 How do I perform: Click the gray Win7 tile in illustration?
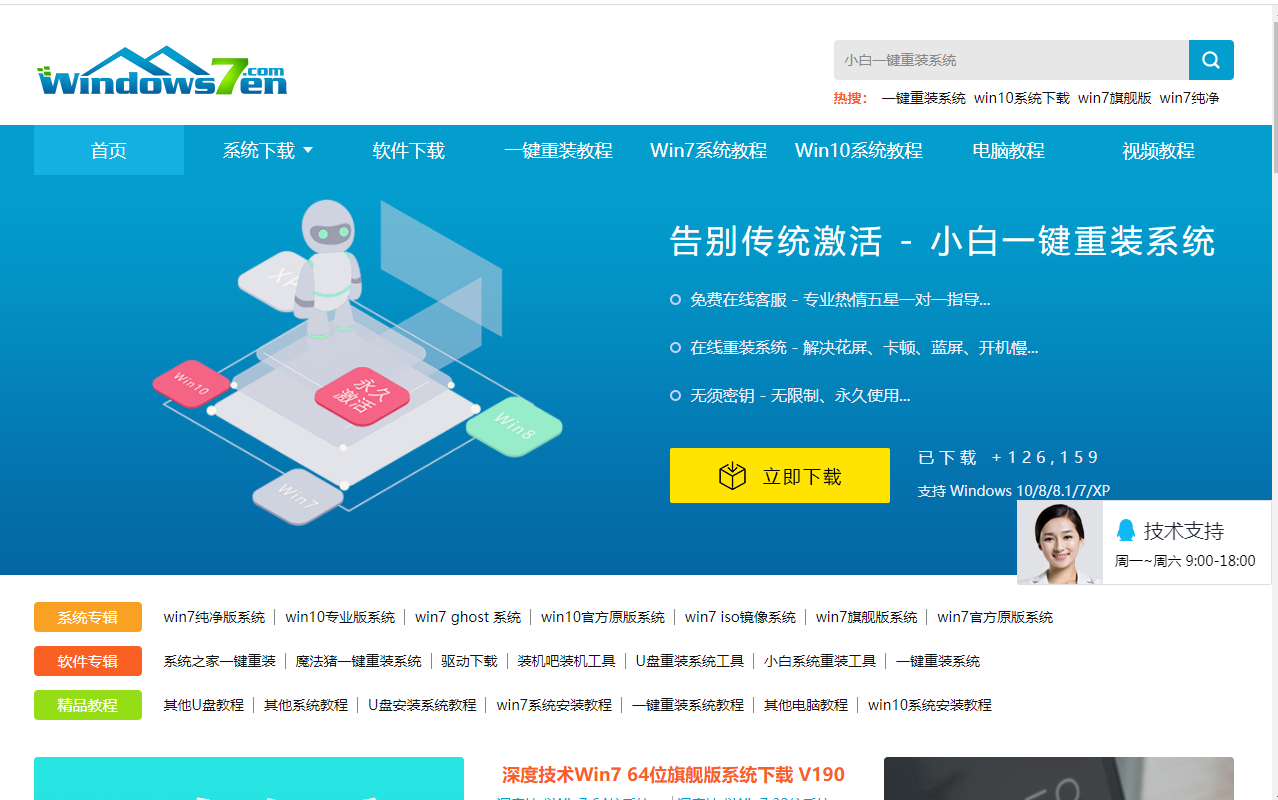pos(298,494)
